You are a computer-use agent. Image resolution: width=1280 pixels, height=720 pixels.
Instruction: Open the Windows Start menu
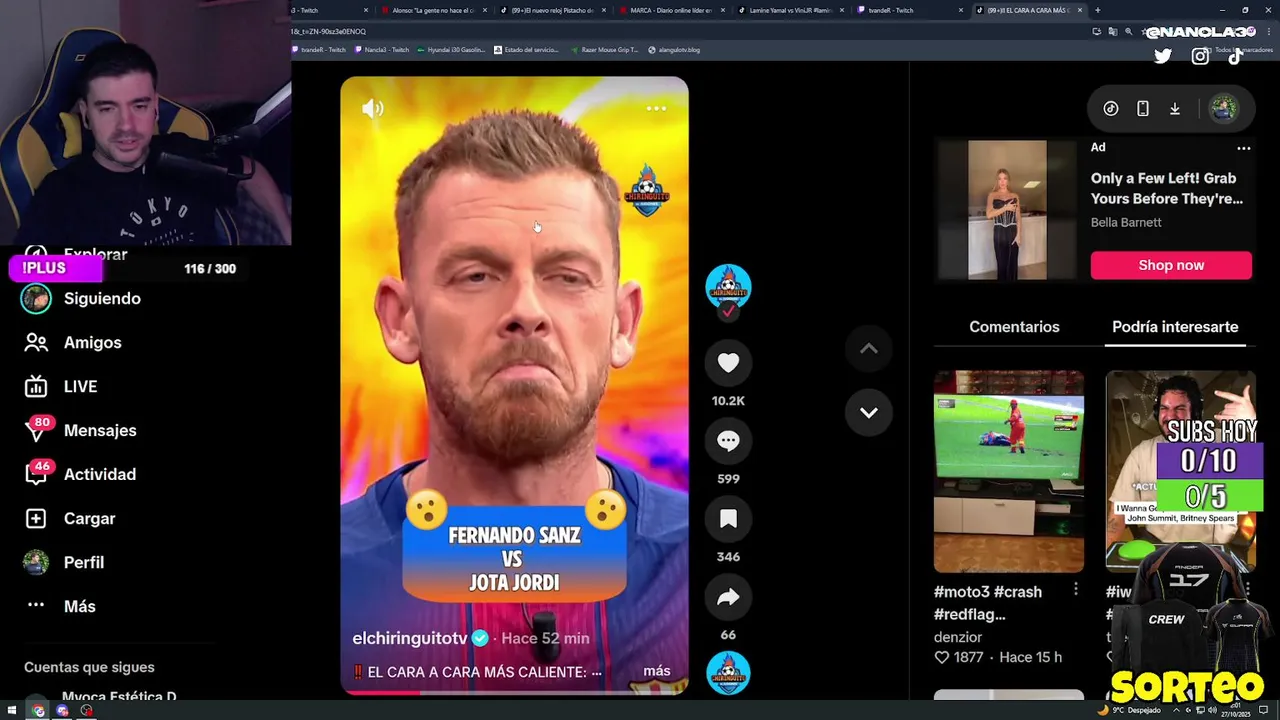11,711
